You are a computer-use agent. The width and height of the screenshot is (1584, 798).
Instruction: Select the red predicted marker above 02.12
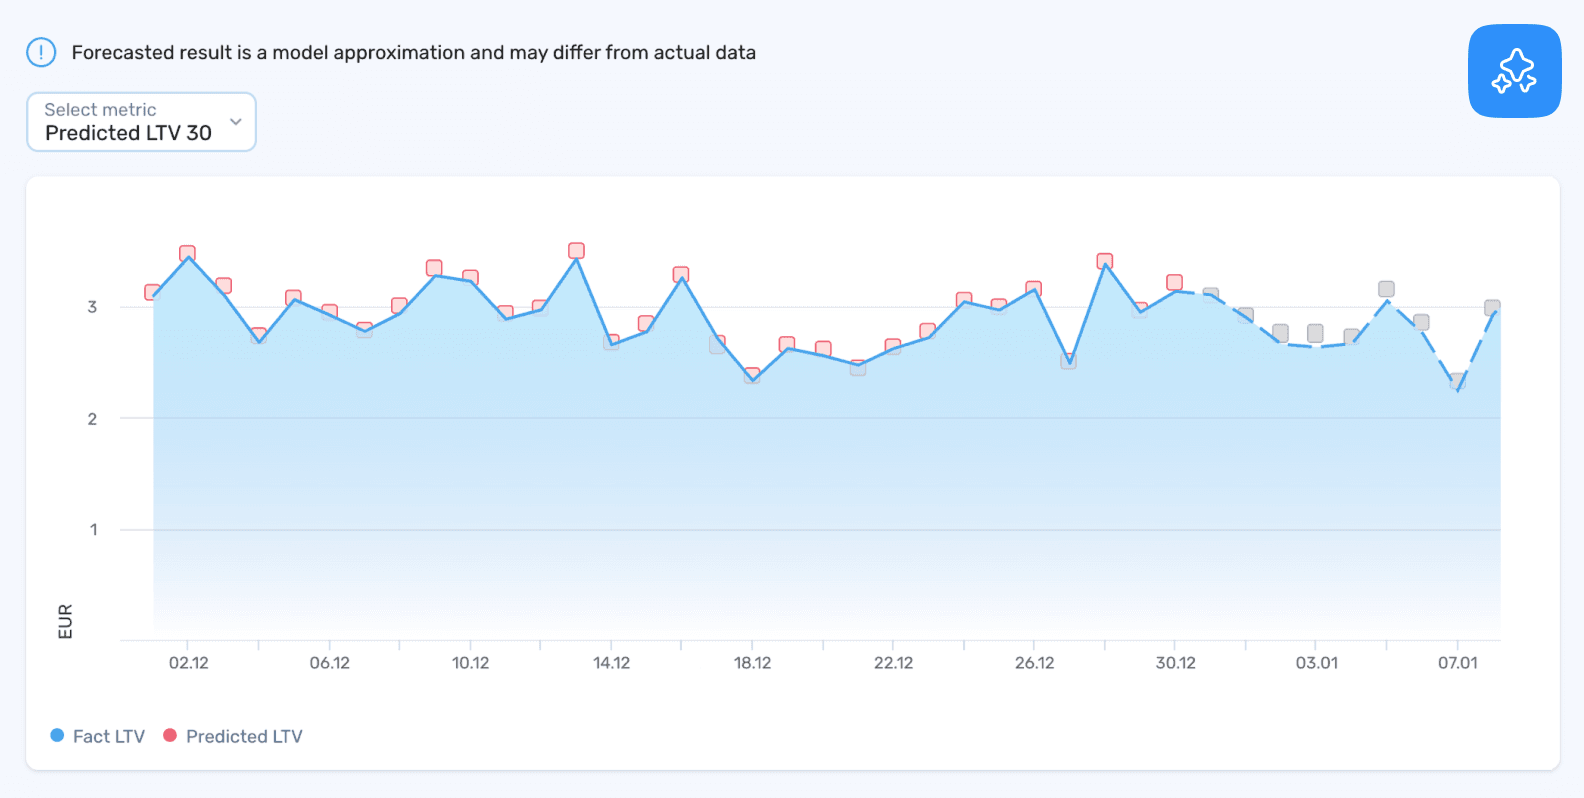187,251
